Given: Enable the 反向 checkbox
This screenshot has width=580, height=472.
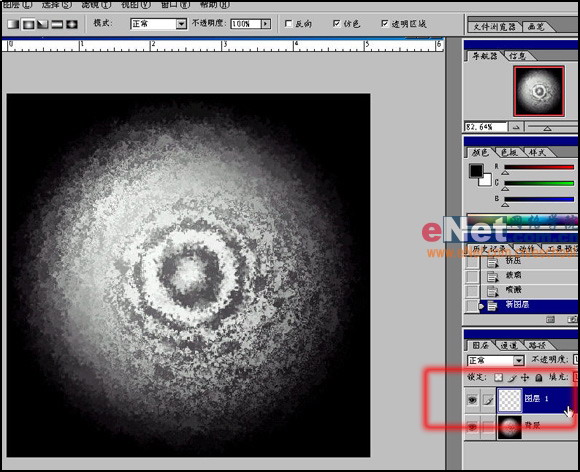Looking at the screenshot, I should click(x=289, y=24).
